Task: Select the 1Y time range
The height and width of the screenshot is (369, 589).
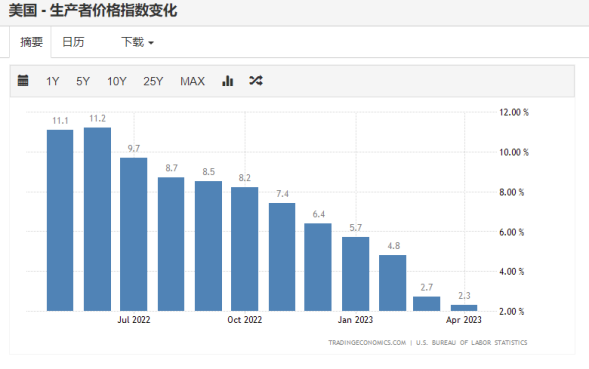Action: [x=53, y=81]
